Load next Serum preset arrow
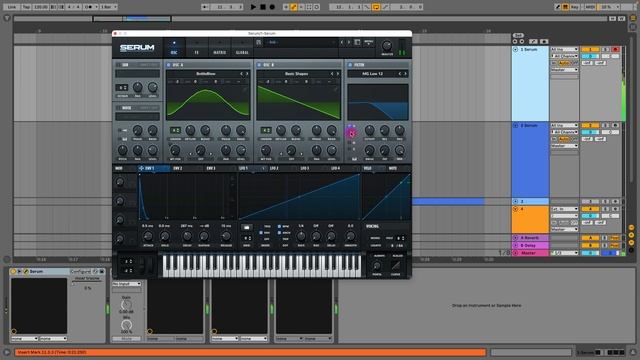 click(349, 42)
